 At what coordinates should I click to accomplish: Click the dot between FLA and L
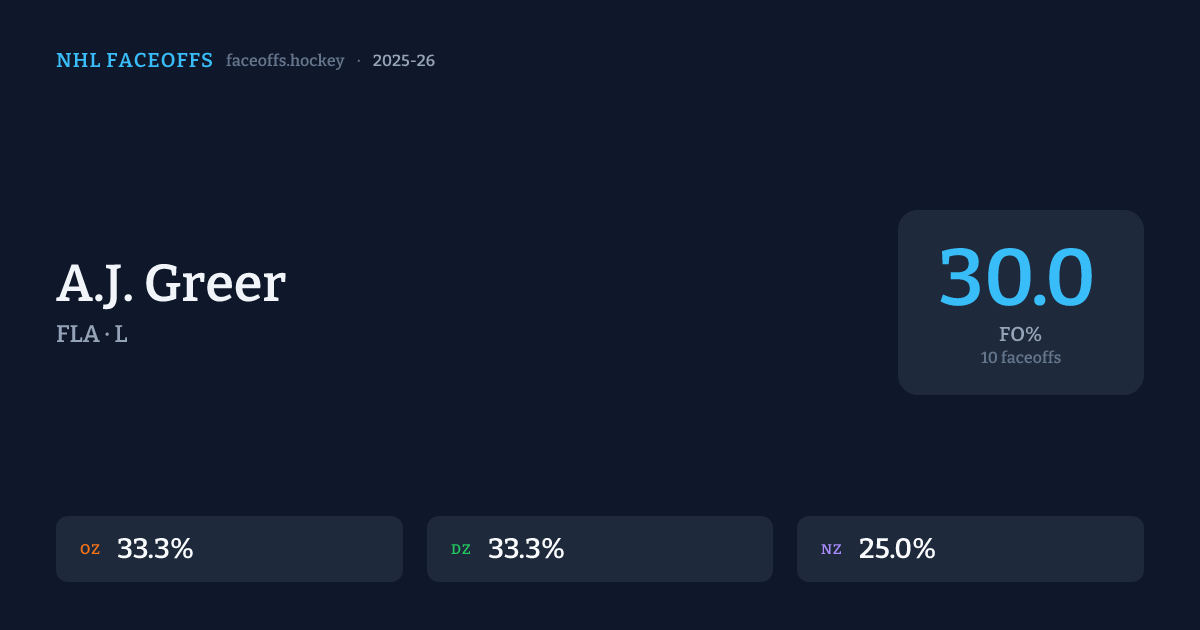[x=105, y=335]
